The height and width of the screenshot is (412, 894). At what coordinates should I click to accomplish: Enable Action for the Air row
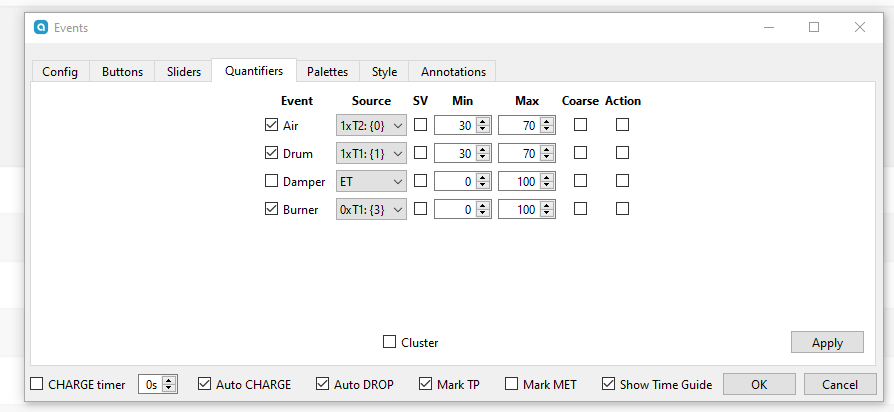623,124
